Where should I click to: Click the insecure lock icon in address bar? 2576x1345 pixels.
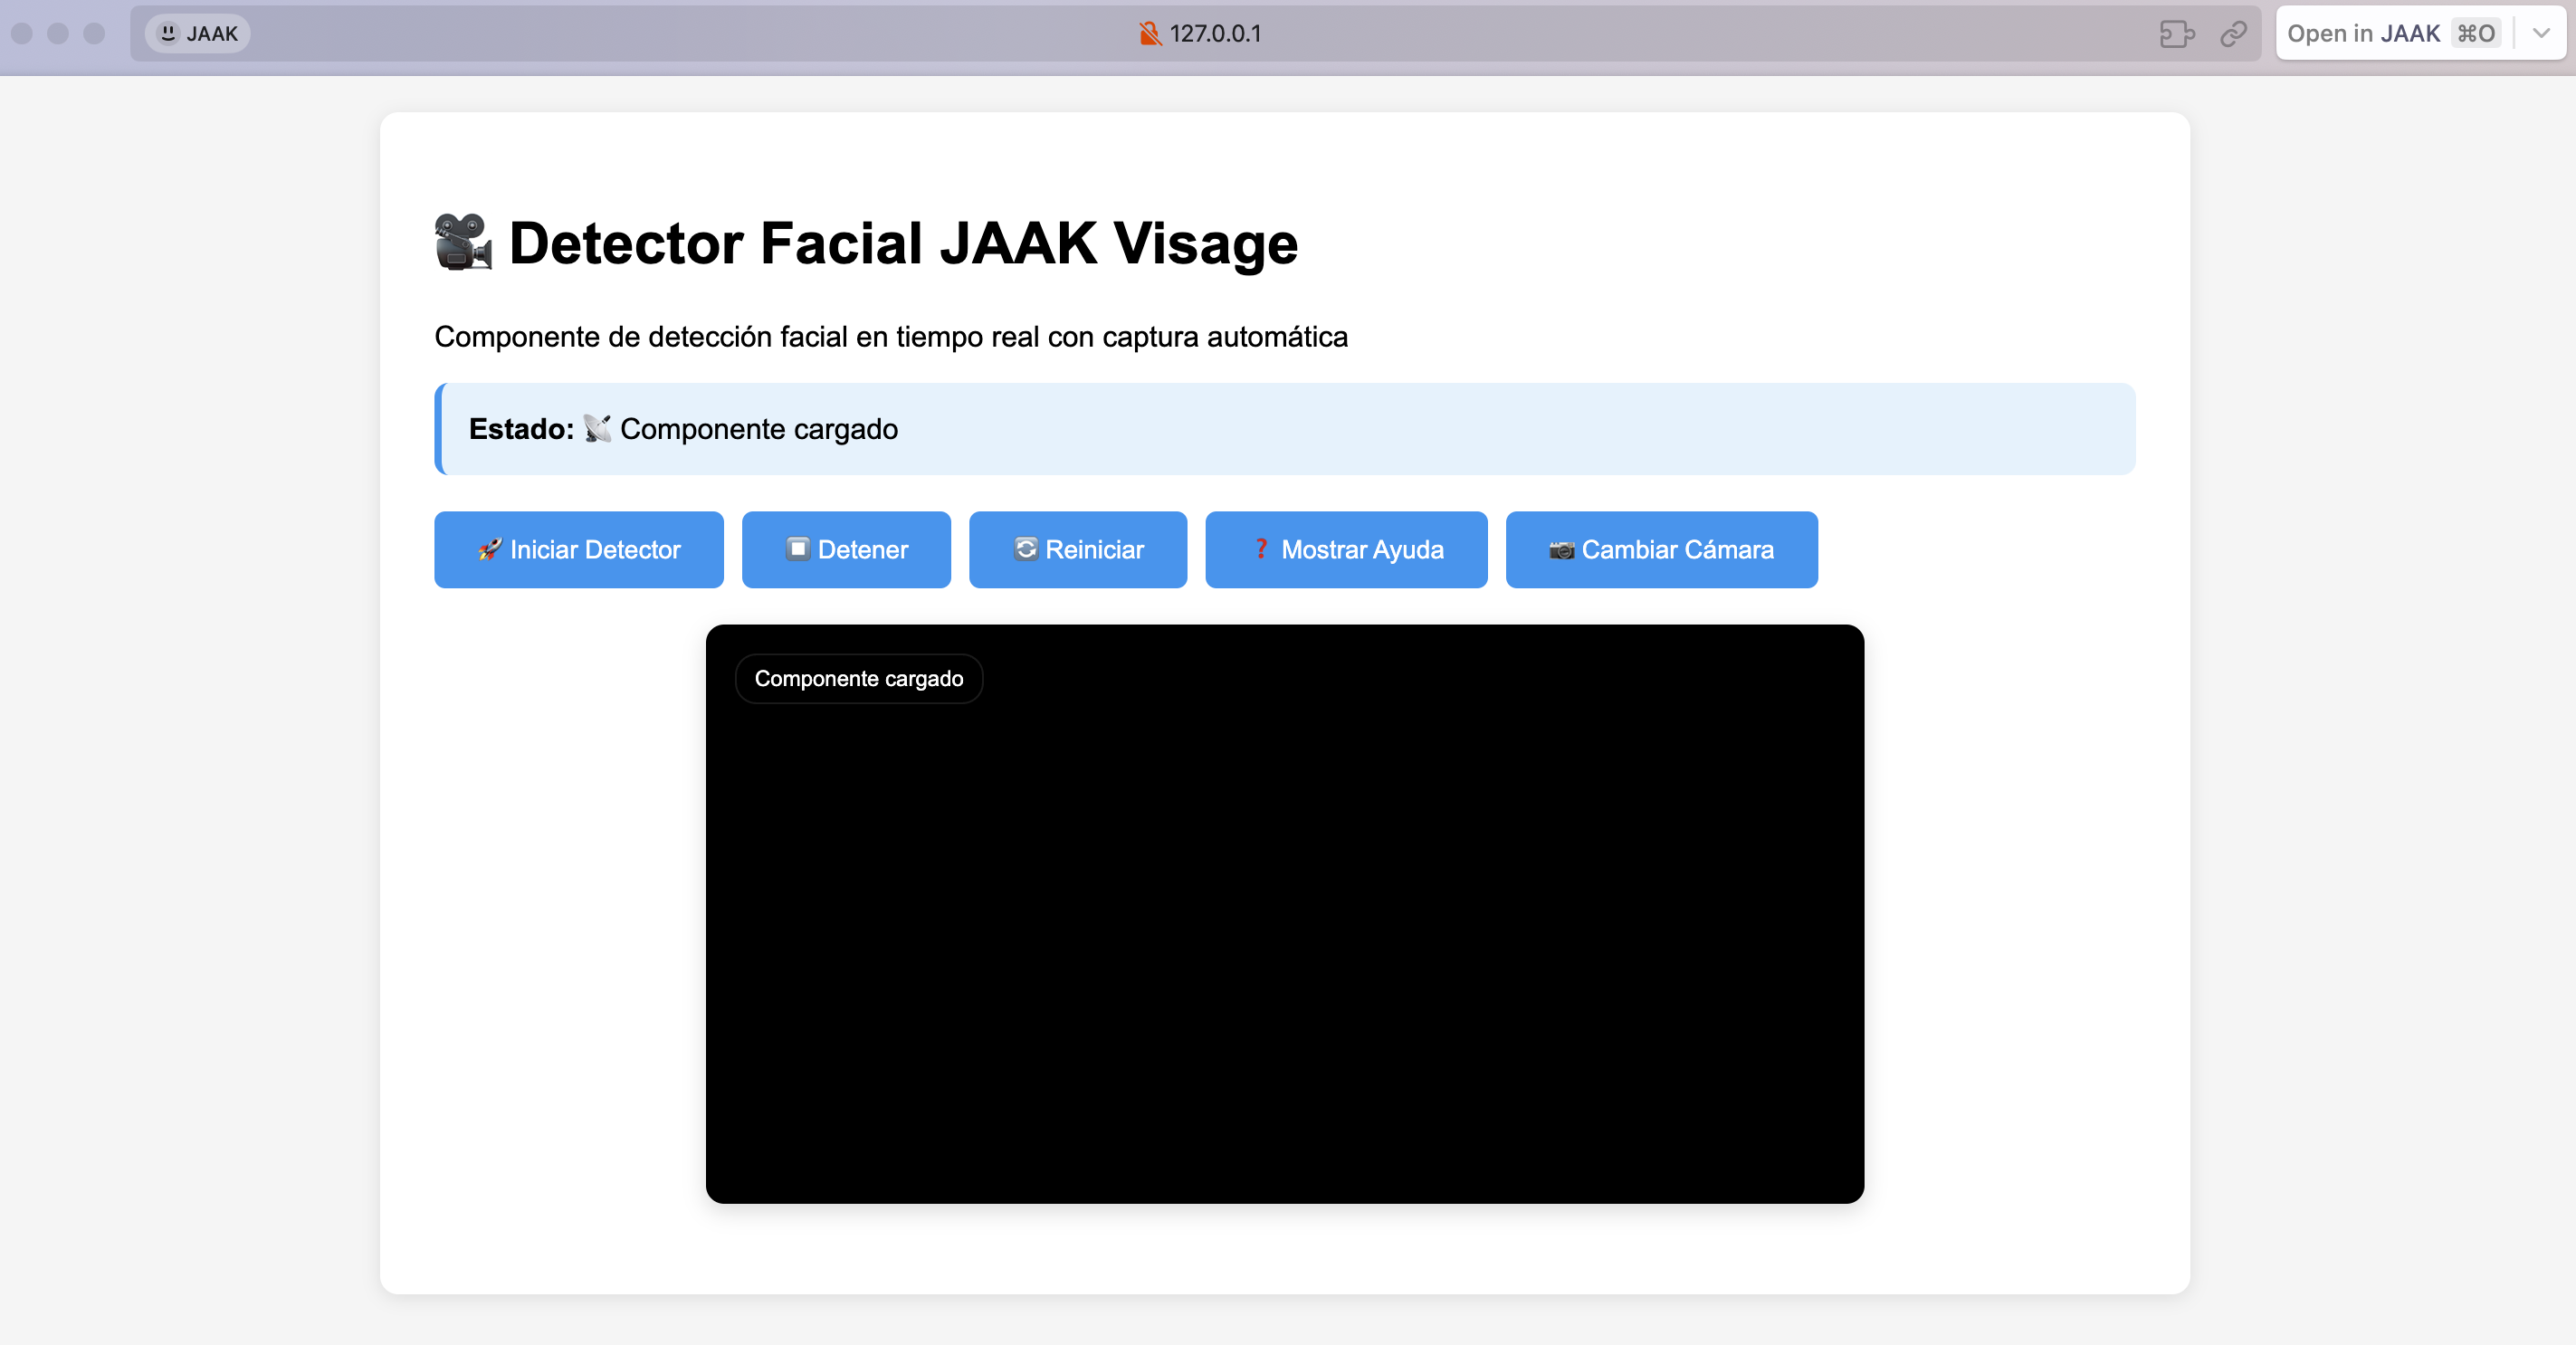click(x=1149, y=34)
